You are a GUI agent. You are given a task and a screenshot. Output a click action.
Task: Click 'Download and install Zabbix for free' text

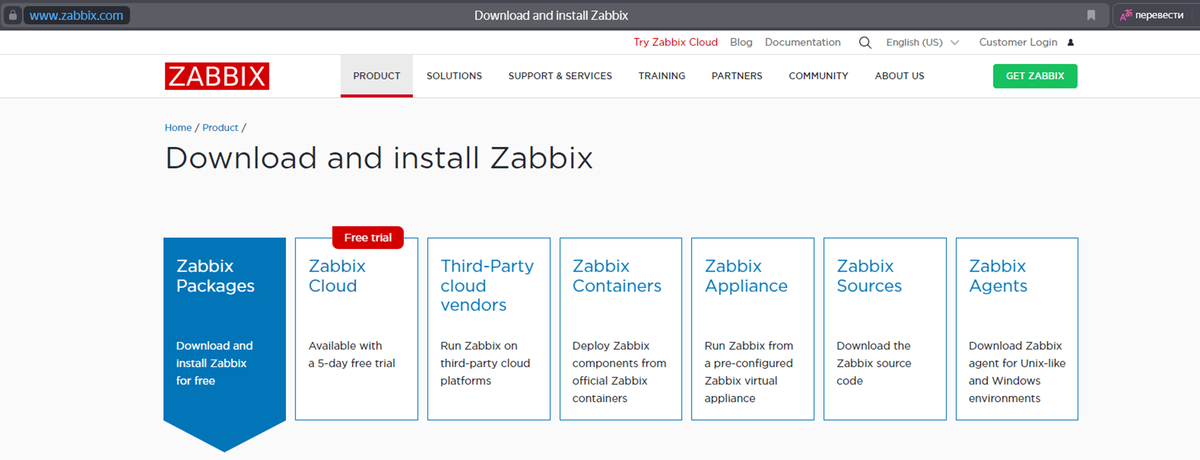pyautogui.click(x=215, y=363)
